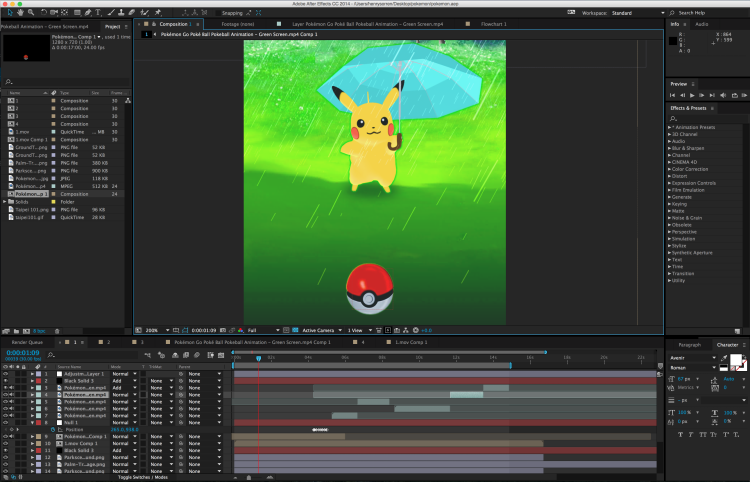Image resolution: width=750 pixels, height=482 pixels.
Task: Mute audio of layer 3 Pokémon mp4
Action: (x=11, y=388)
